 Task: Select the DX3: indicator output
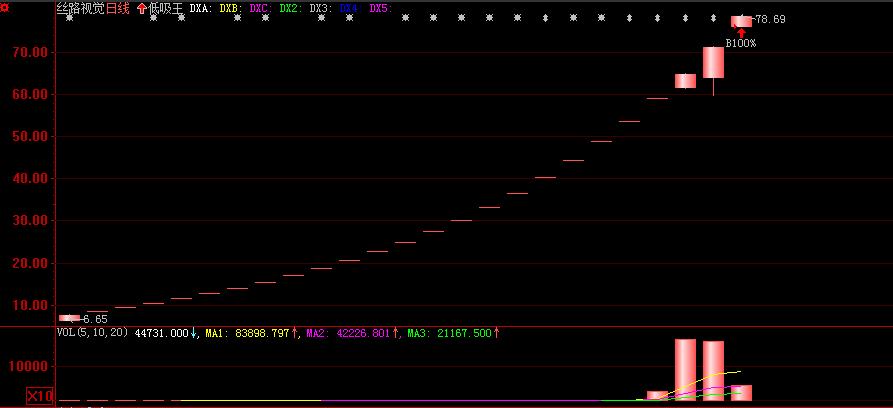[321, 9]
